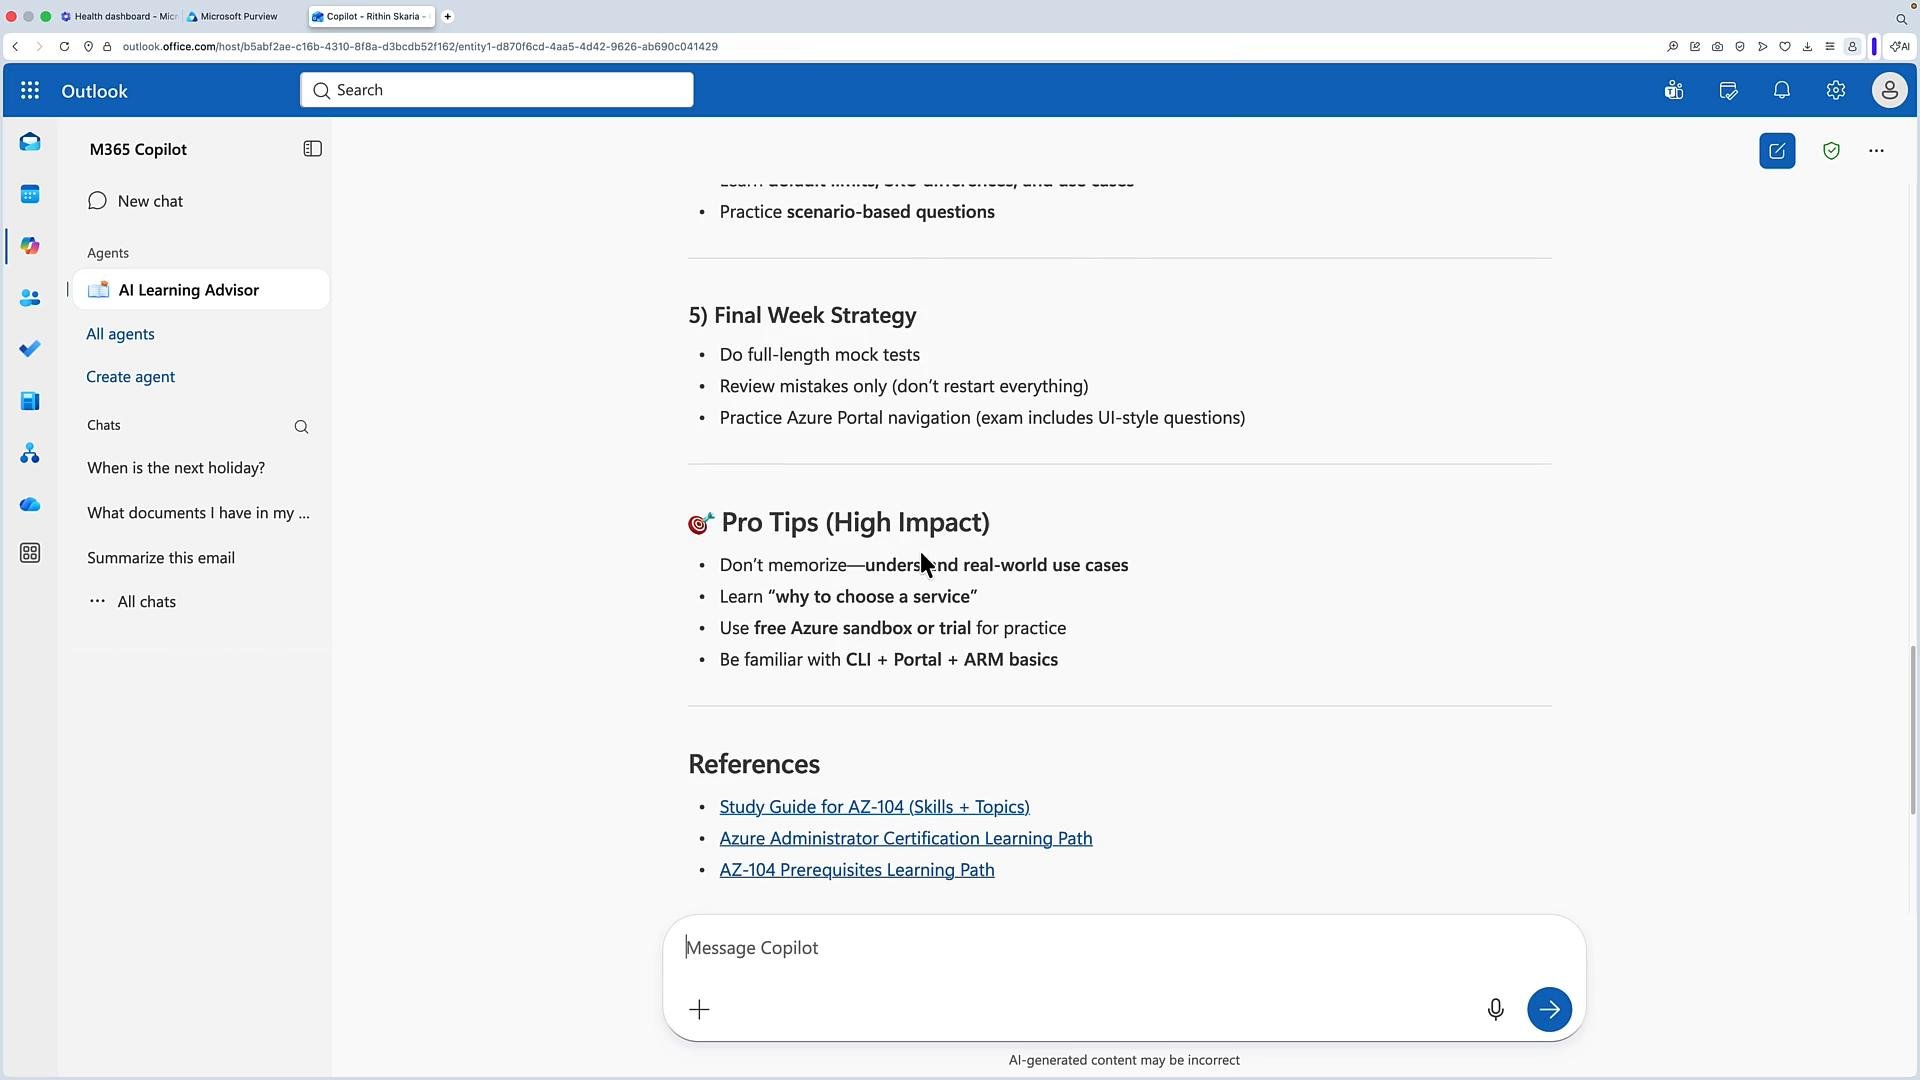Open a new browser tab
This screenshot has height=1080, width=1920.
(448, 16)
